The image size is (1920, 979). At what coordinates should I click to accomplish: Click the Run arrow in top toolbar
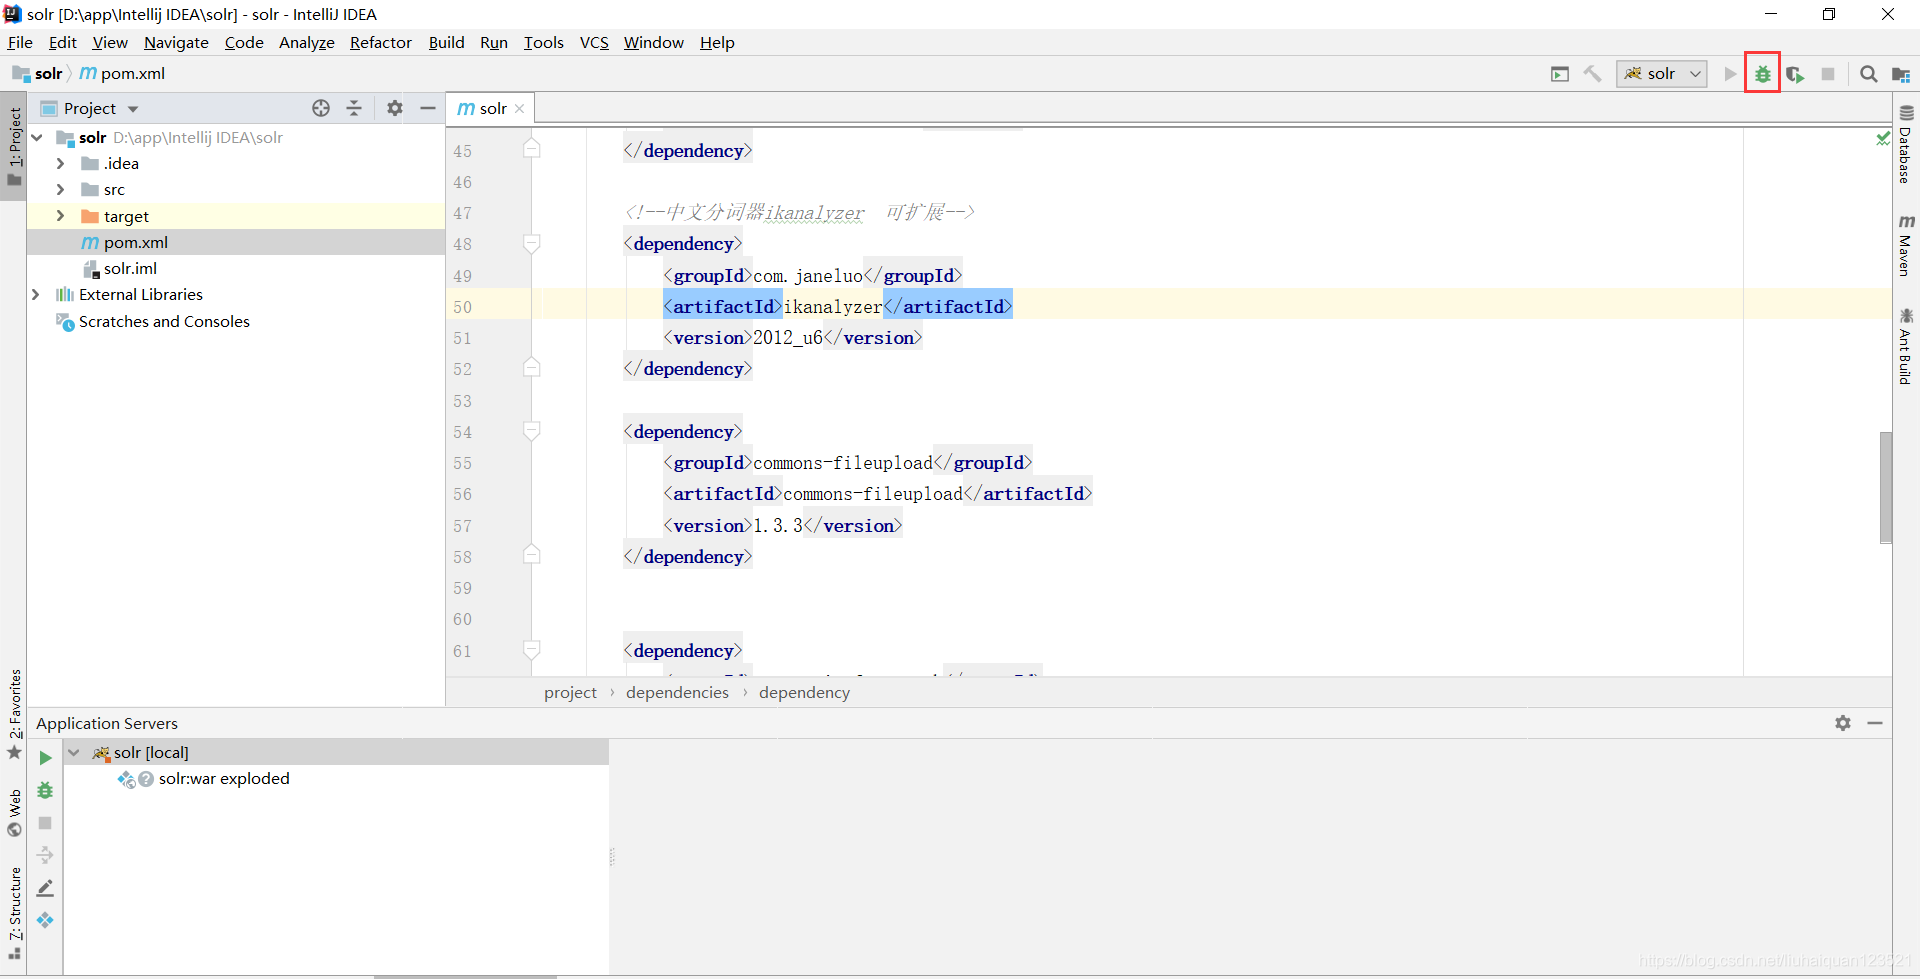tap(1730, 74)
